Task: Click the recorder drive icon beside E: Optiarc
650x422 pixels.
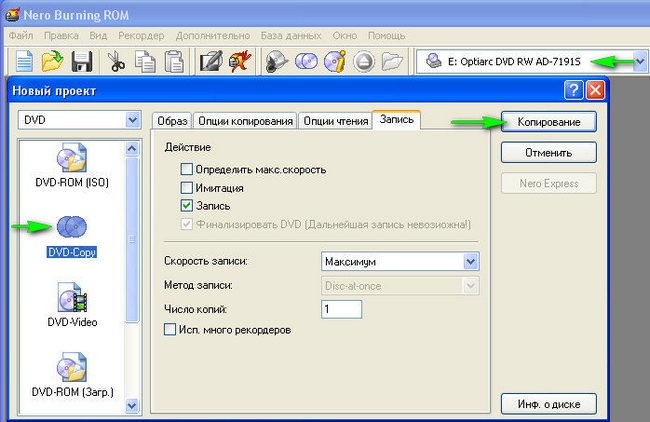Action: [x=434, y=61]
